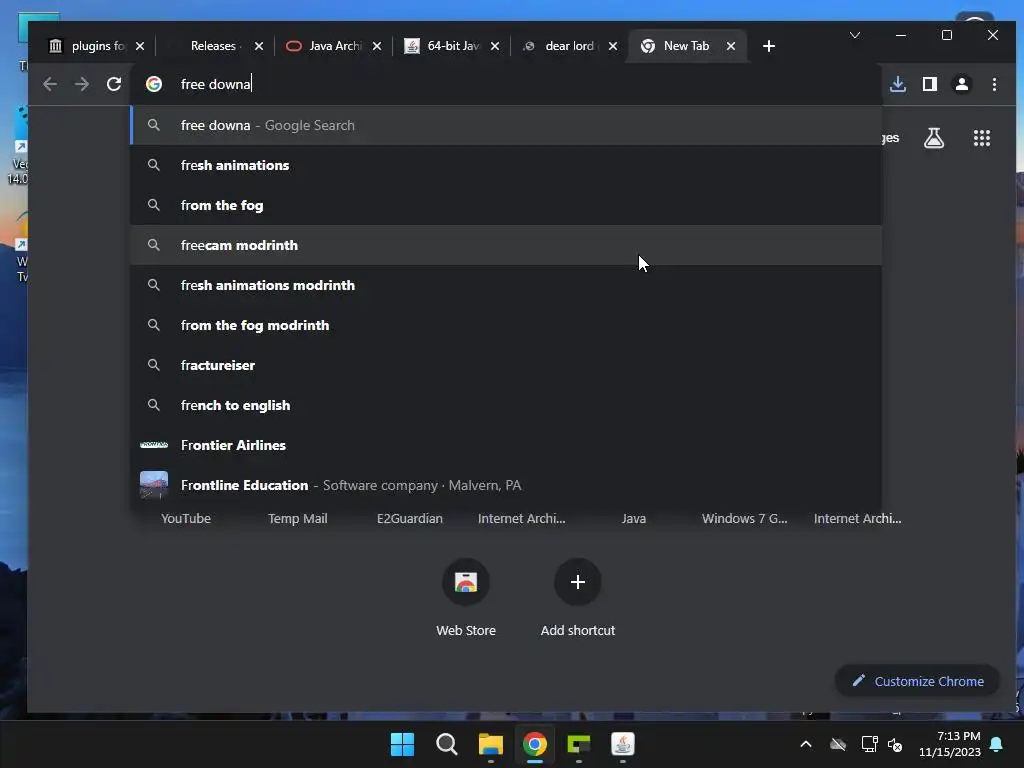Go forward with the right arrow
This screenshot has width=1024, height=768.
82,84
